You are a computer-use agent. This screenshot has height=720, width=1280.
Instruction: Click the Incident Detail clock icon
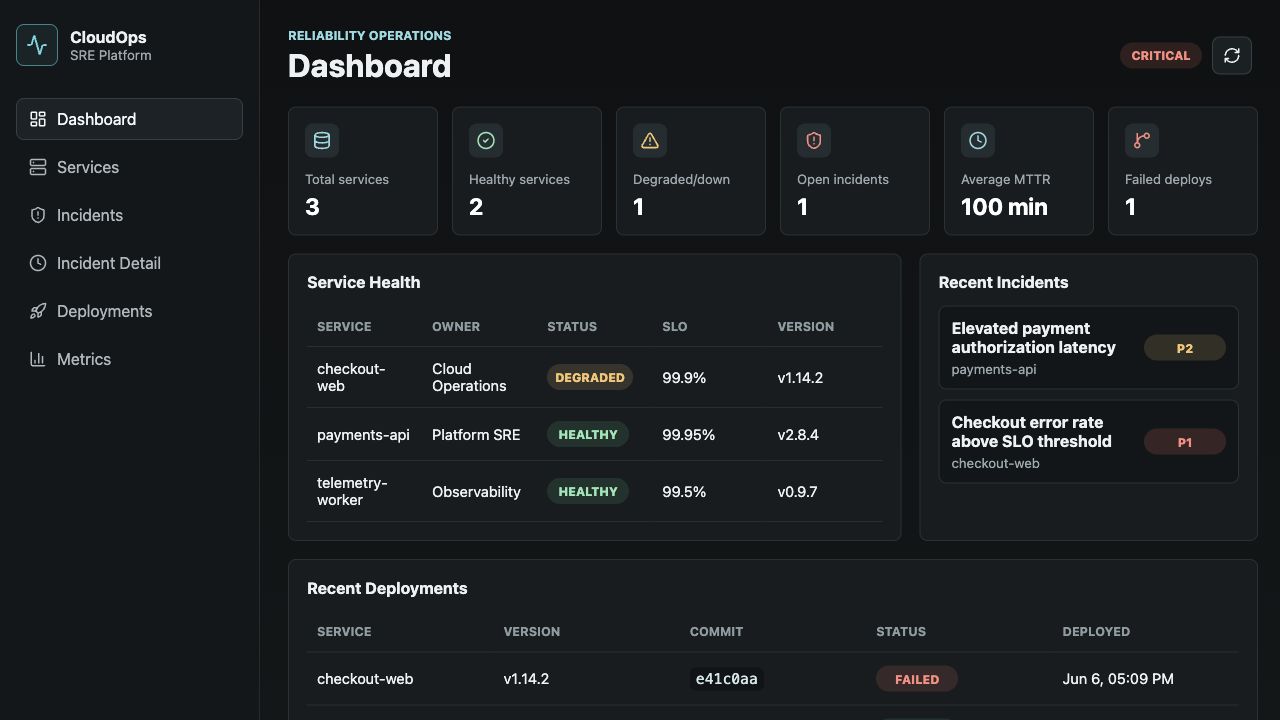(38, 263)
